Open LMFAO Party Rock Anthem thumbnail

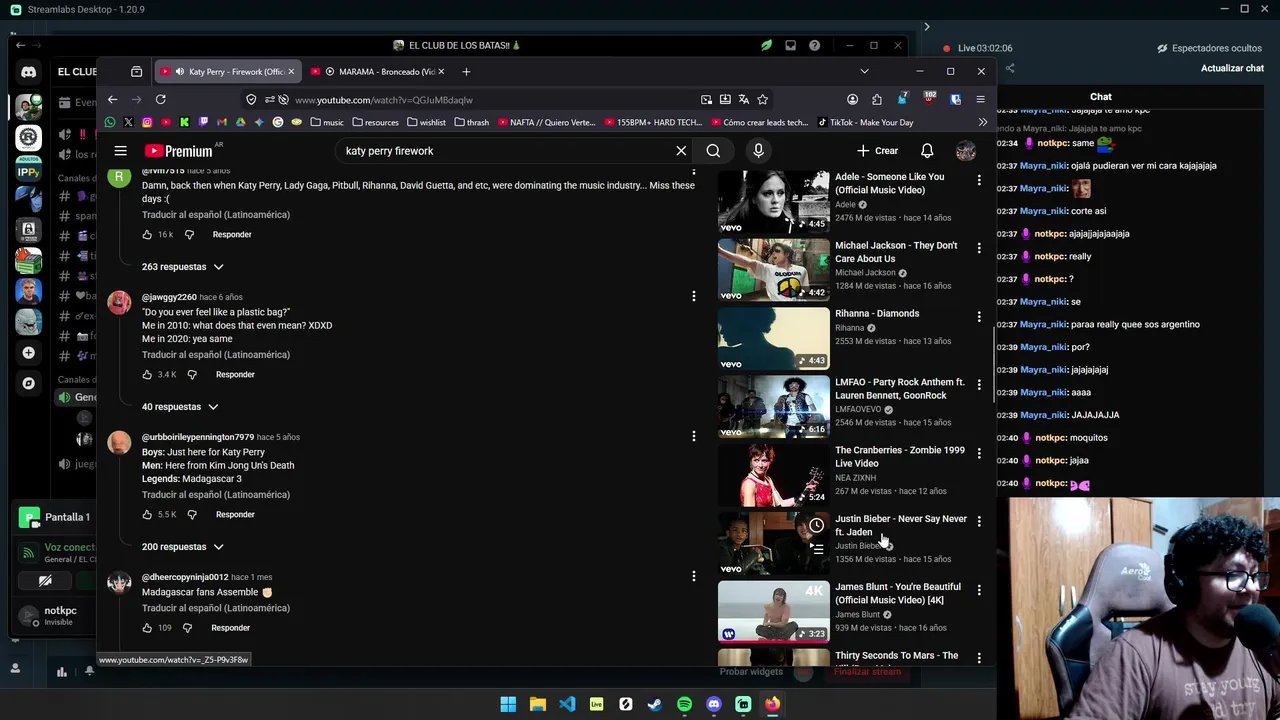point(773,407)
